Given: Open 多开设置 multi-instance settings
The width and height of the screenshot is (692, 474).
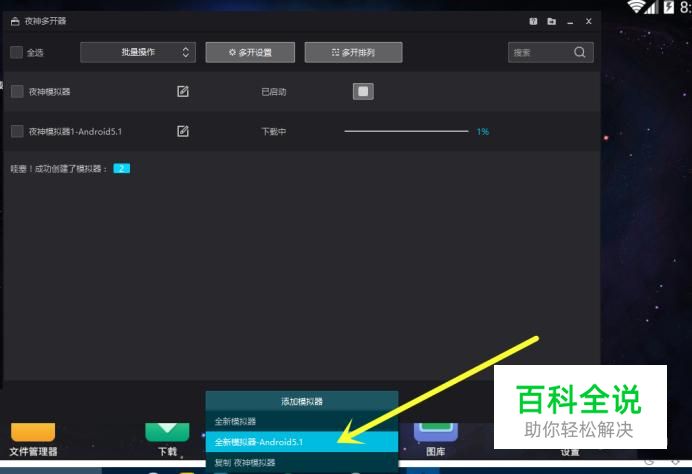Looking at the screenshot, I should (x=250, y=52).
